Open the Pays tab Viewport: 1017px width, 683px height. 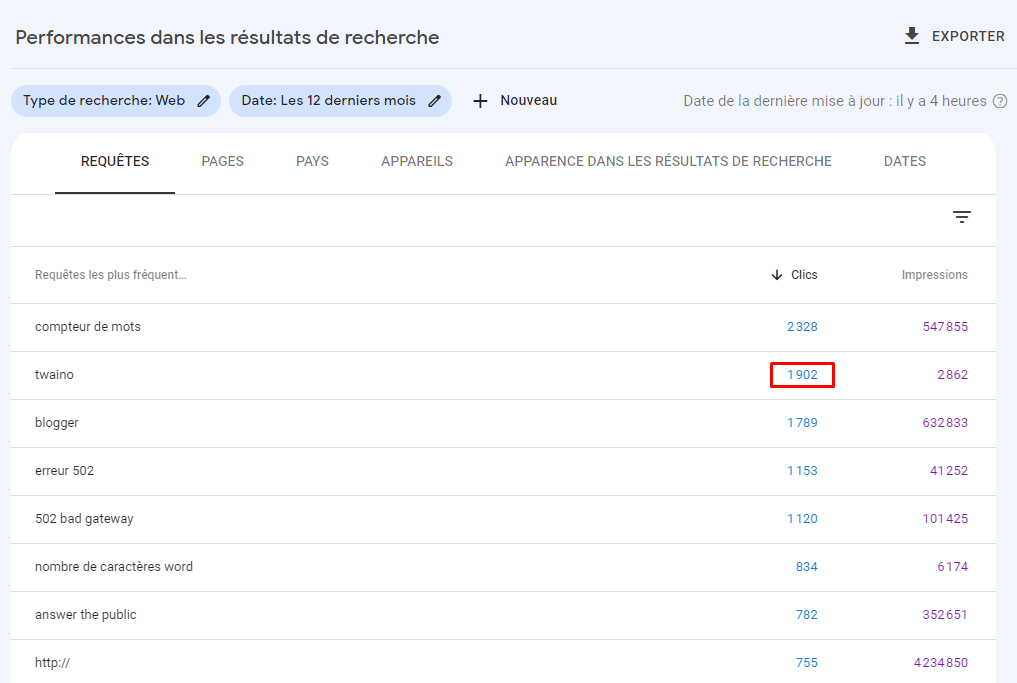click(312, 161)
